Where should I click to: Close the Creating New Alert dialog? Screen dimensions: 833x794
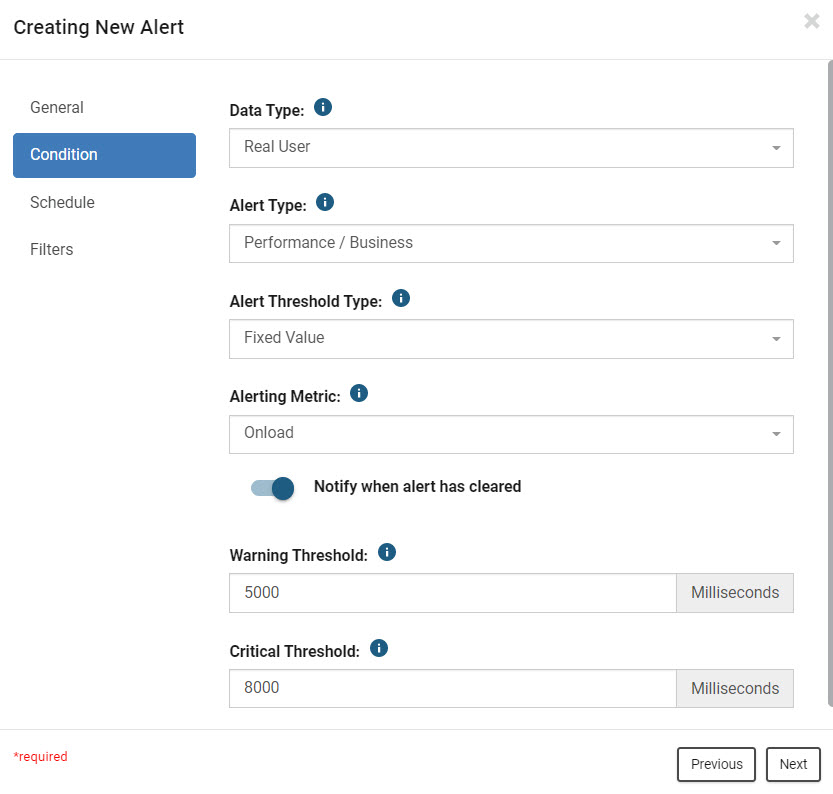811,21
